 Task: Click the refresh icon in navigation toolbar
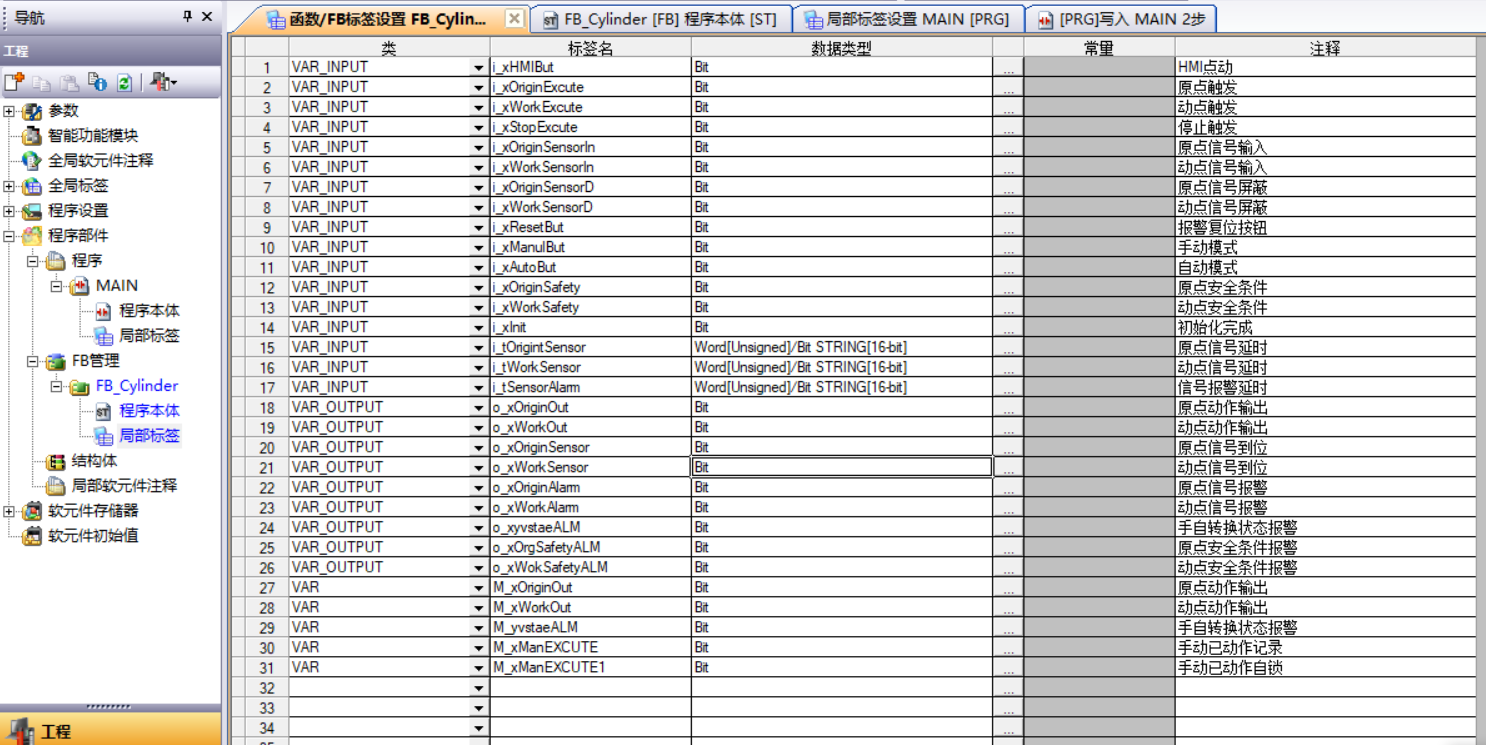coord(124,83)
